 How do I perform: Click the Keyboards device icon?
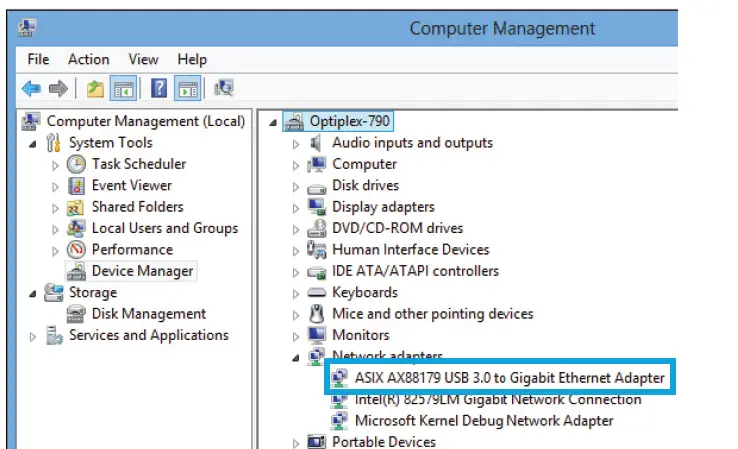317,293
